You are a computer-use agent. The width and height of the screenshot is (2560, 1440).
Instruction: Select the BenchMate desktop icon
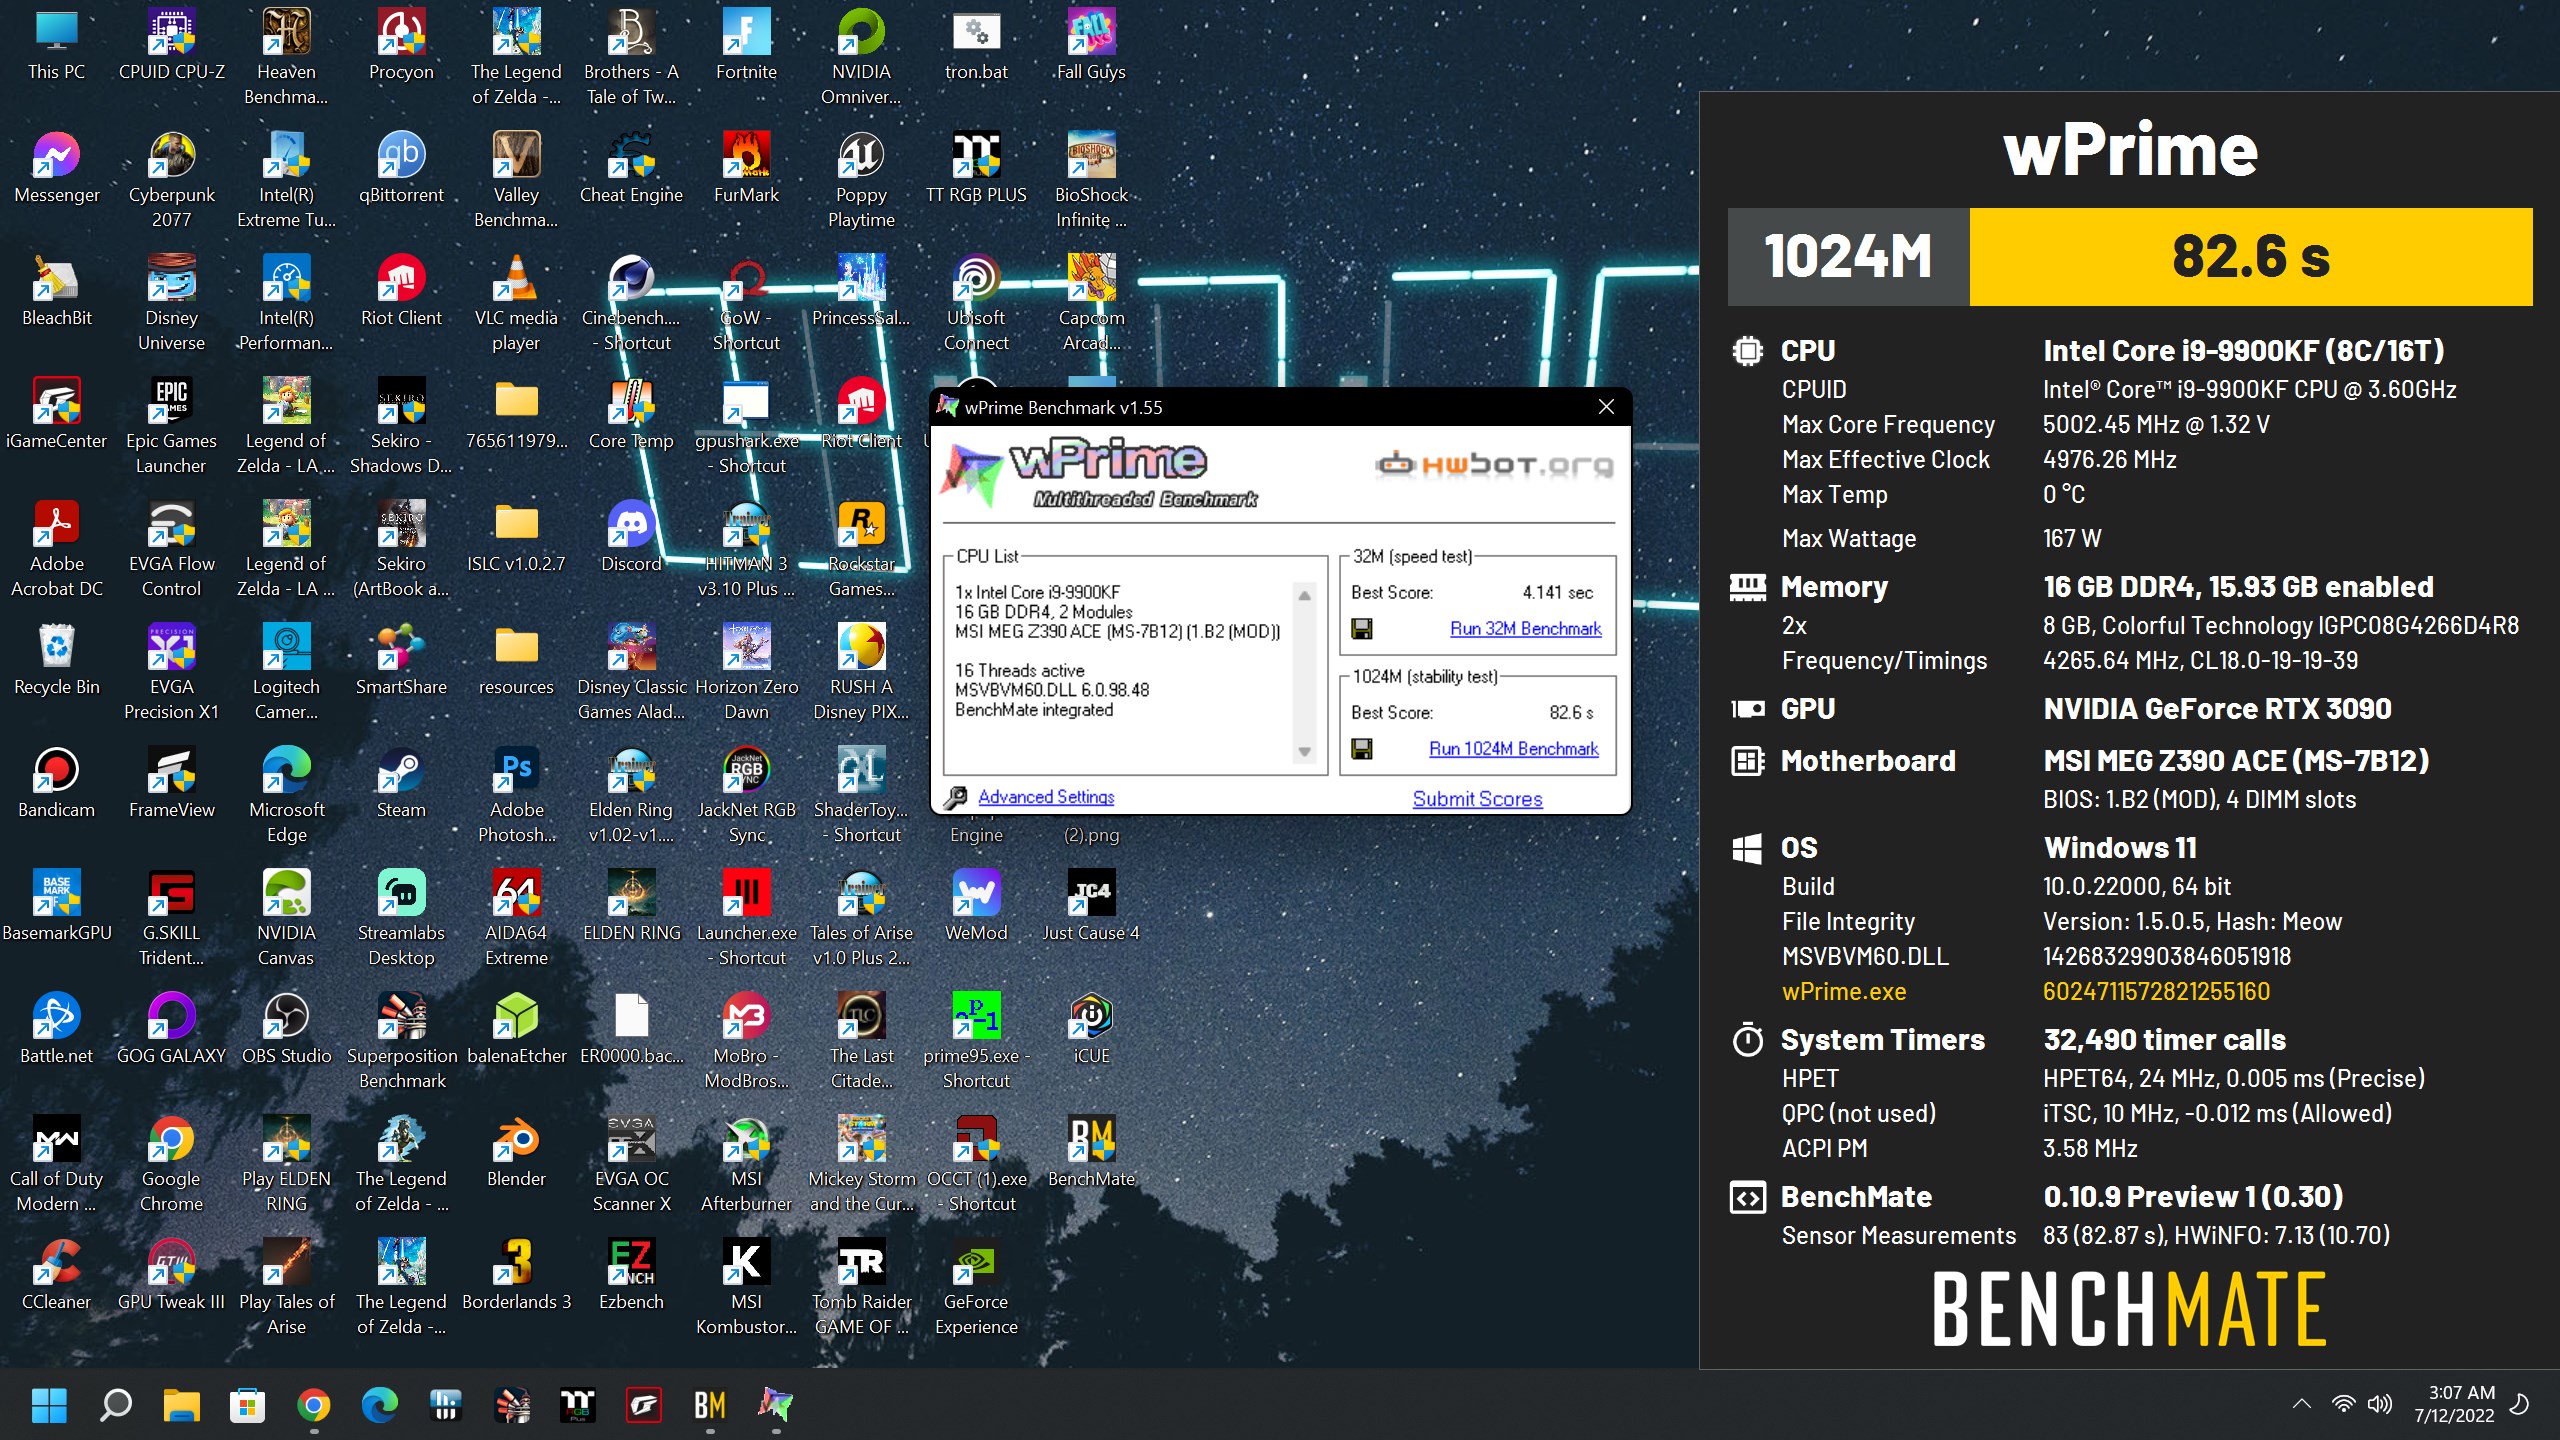click(x=1091, y=1153)
